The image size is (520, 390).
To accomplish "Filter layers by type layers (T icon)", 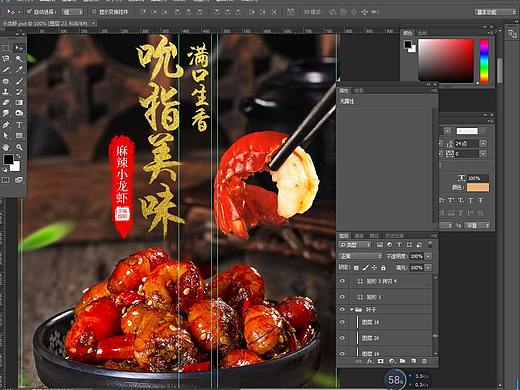I will [399, 245].
